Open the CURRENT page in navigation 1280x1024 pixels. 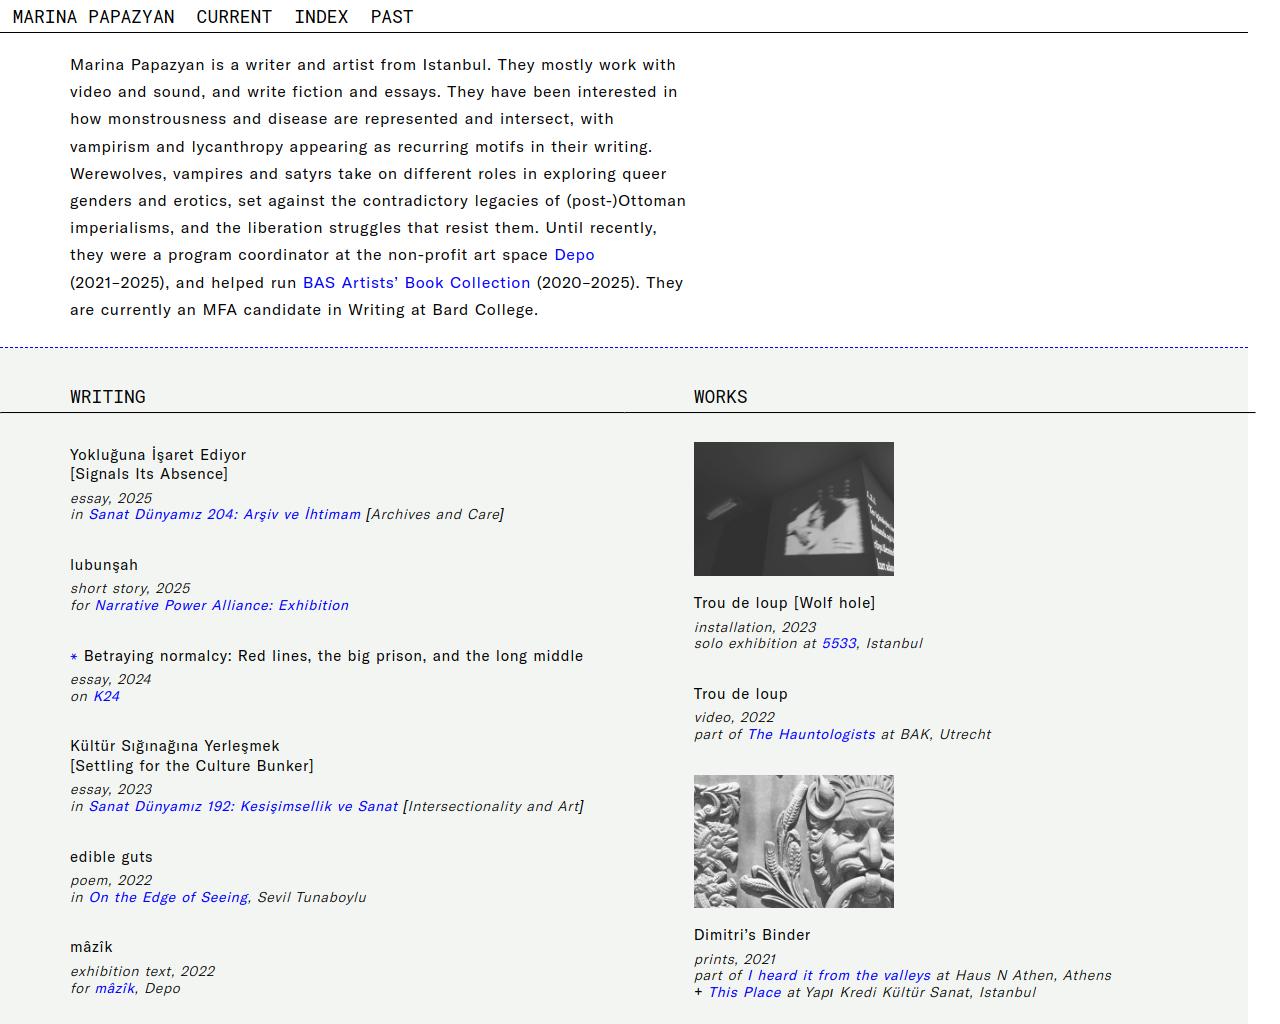234,17
